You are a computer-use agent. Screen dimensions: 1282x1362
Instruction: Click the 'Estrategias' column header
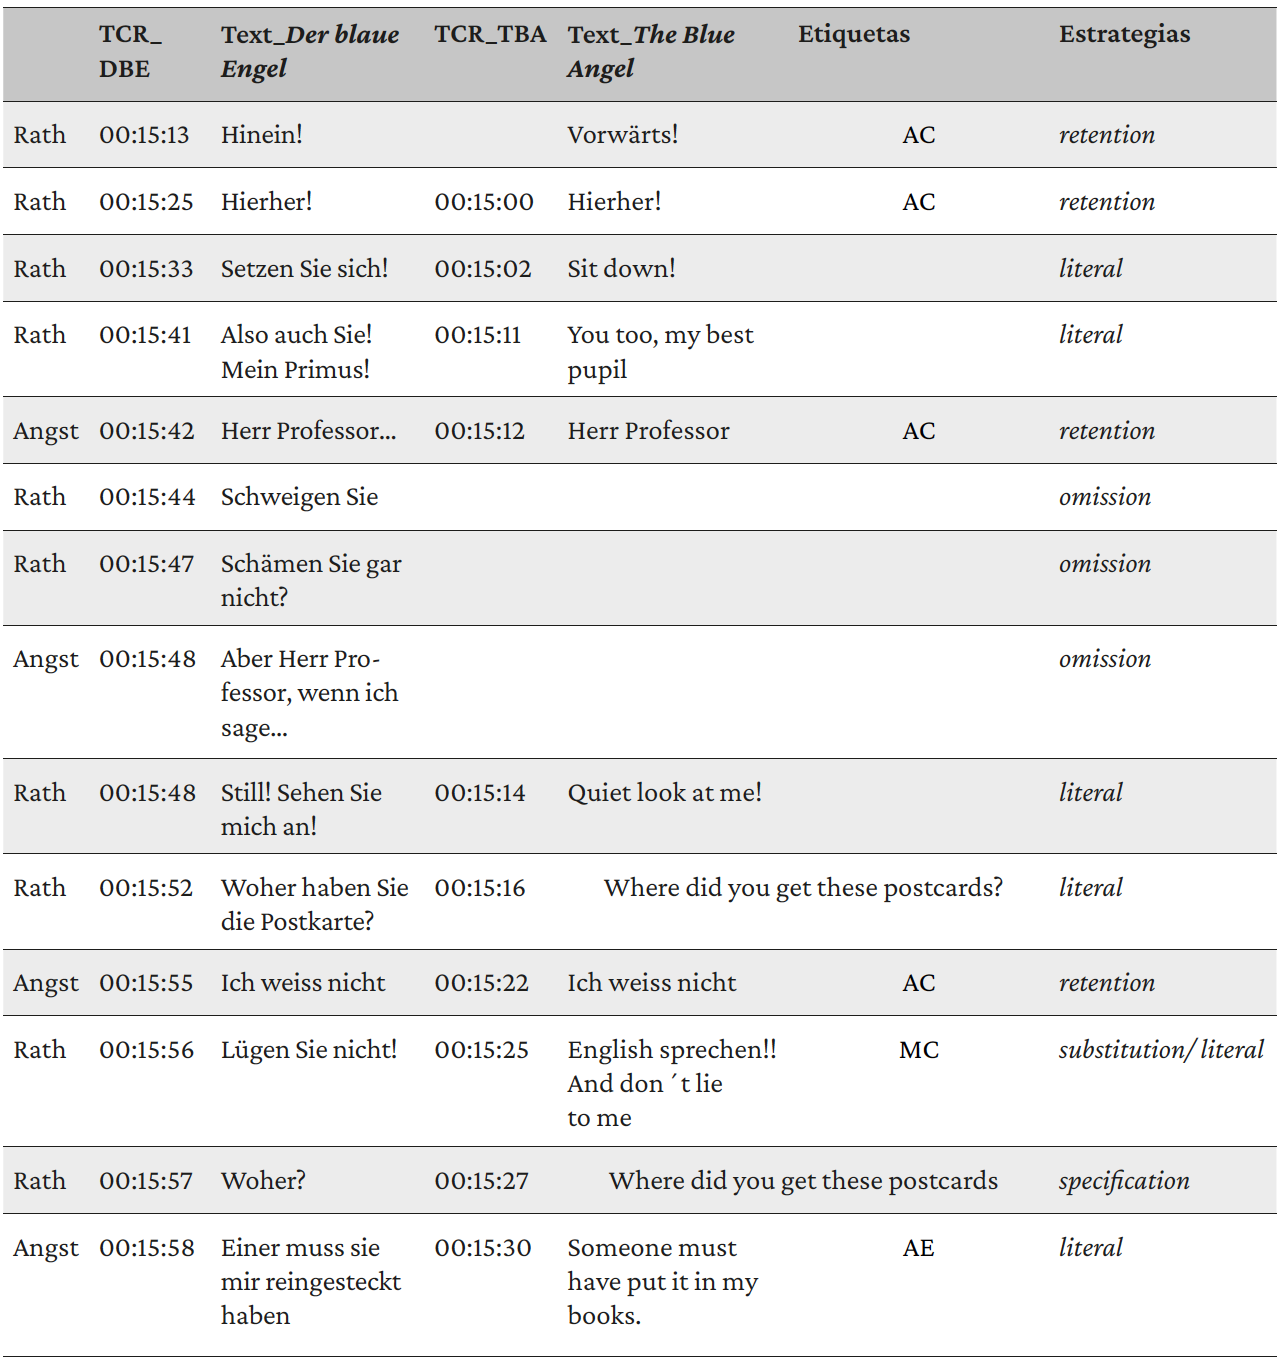(1124, 35)
